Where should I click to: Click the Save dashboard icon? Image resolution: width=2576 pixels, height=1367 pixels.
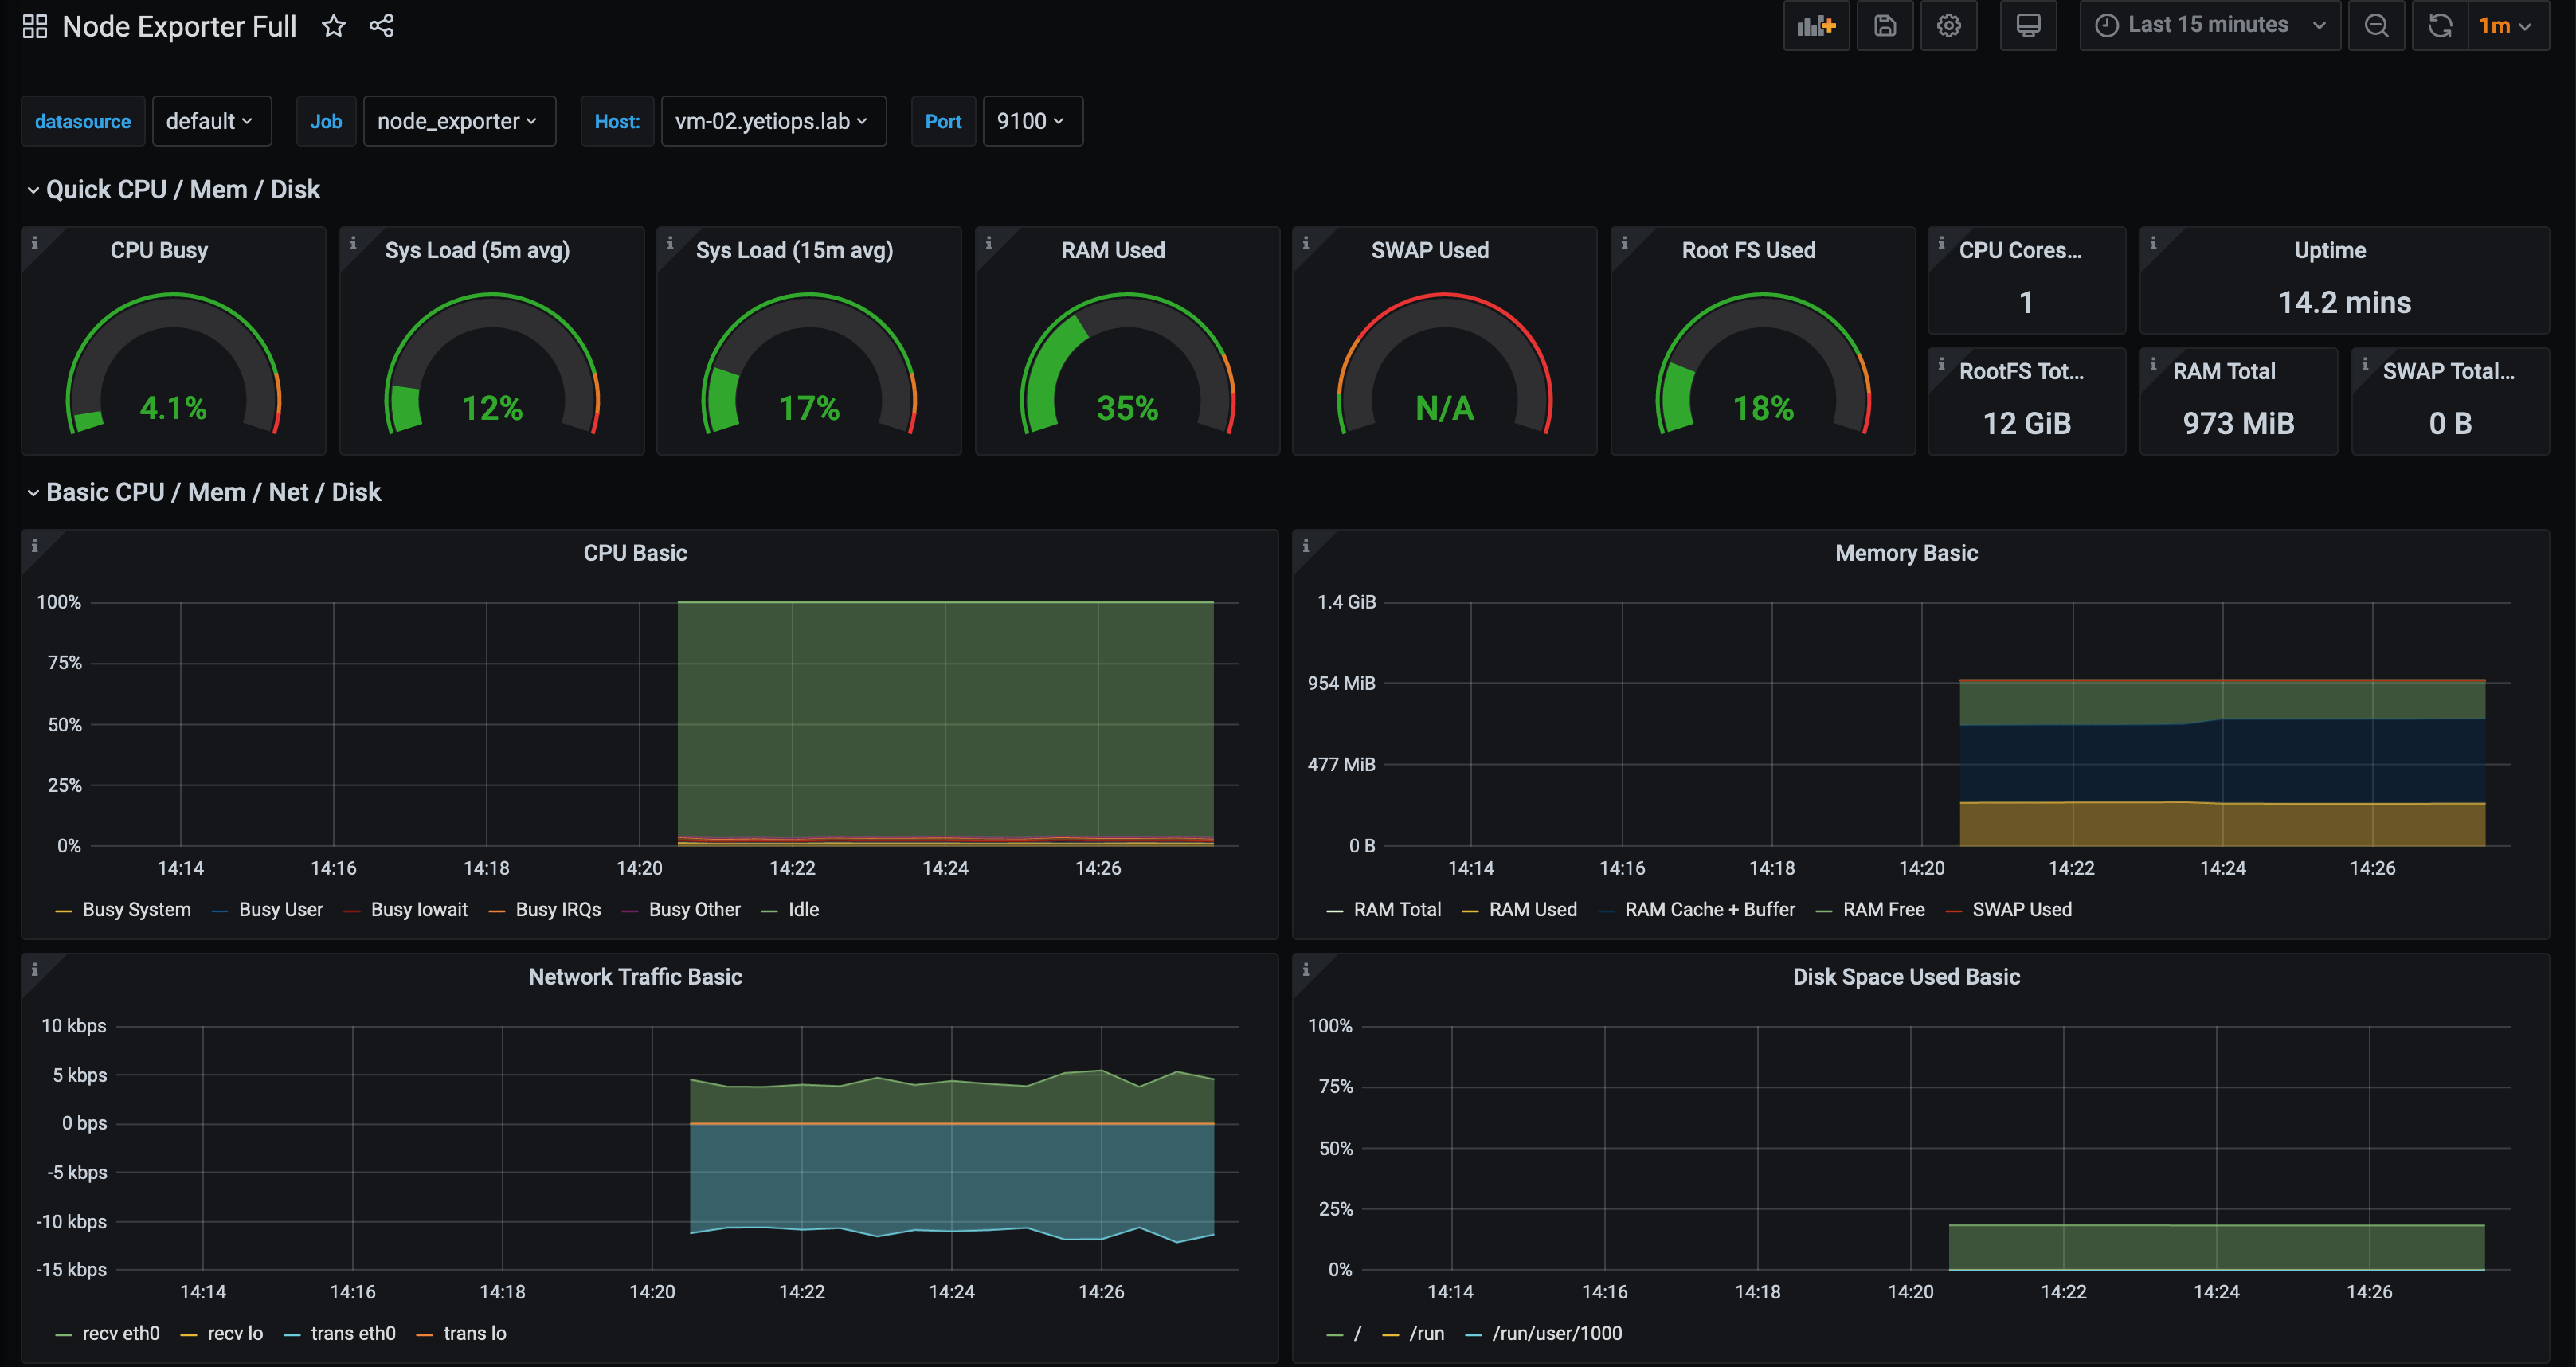[1884, 25]
